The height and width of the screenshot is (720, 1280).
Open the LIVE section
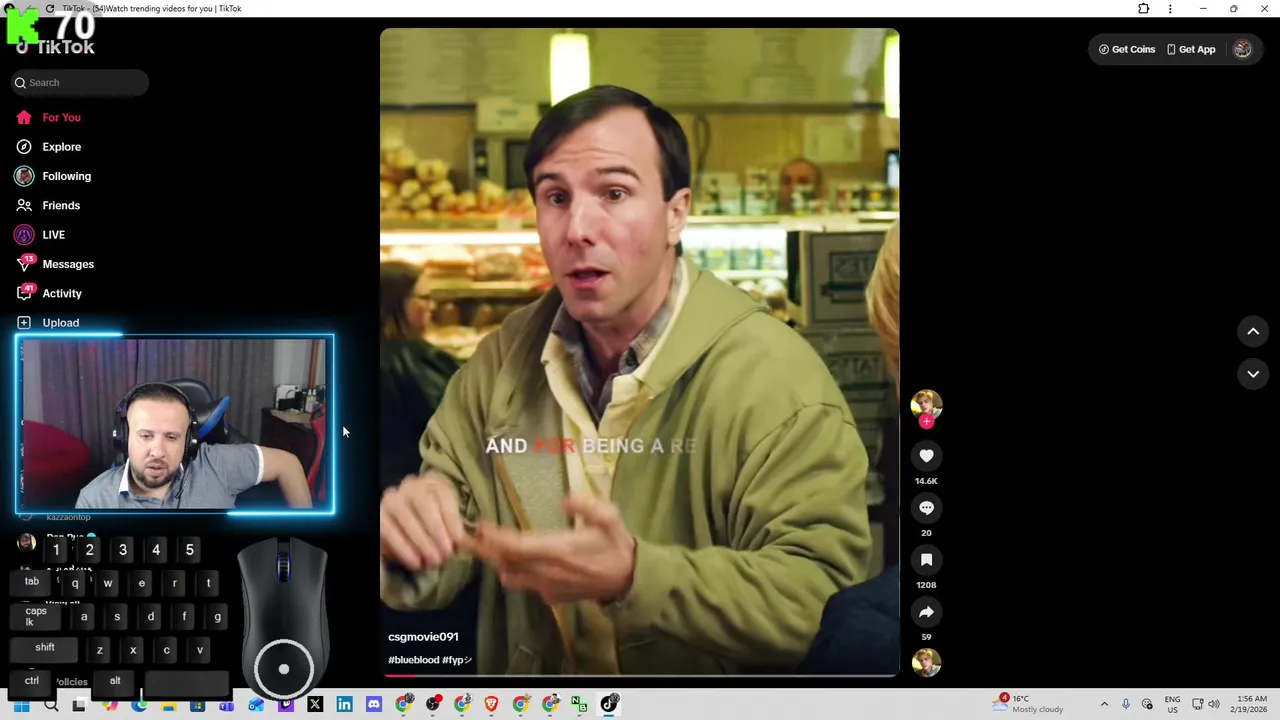click(x=40, y=235)
